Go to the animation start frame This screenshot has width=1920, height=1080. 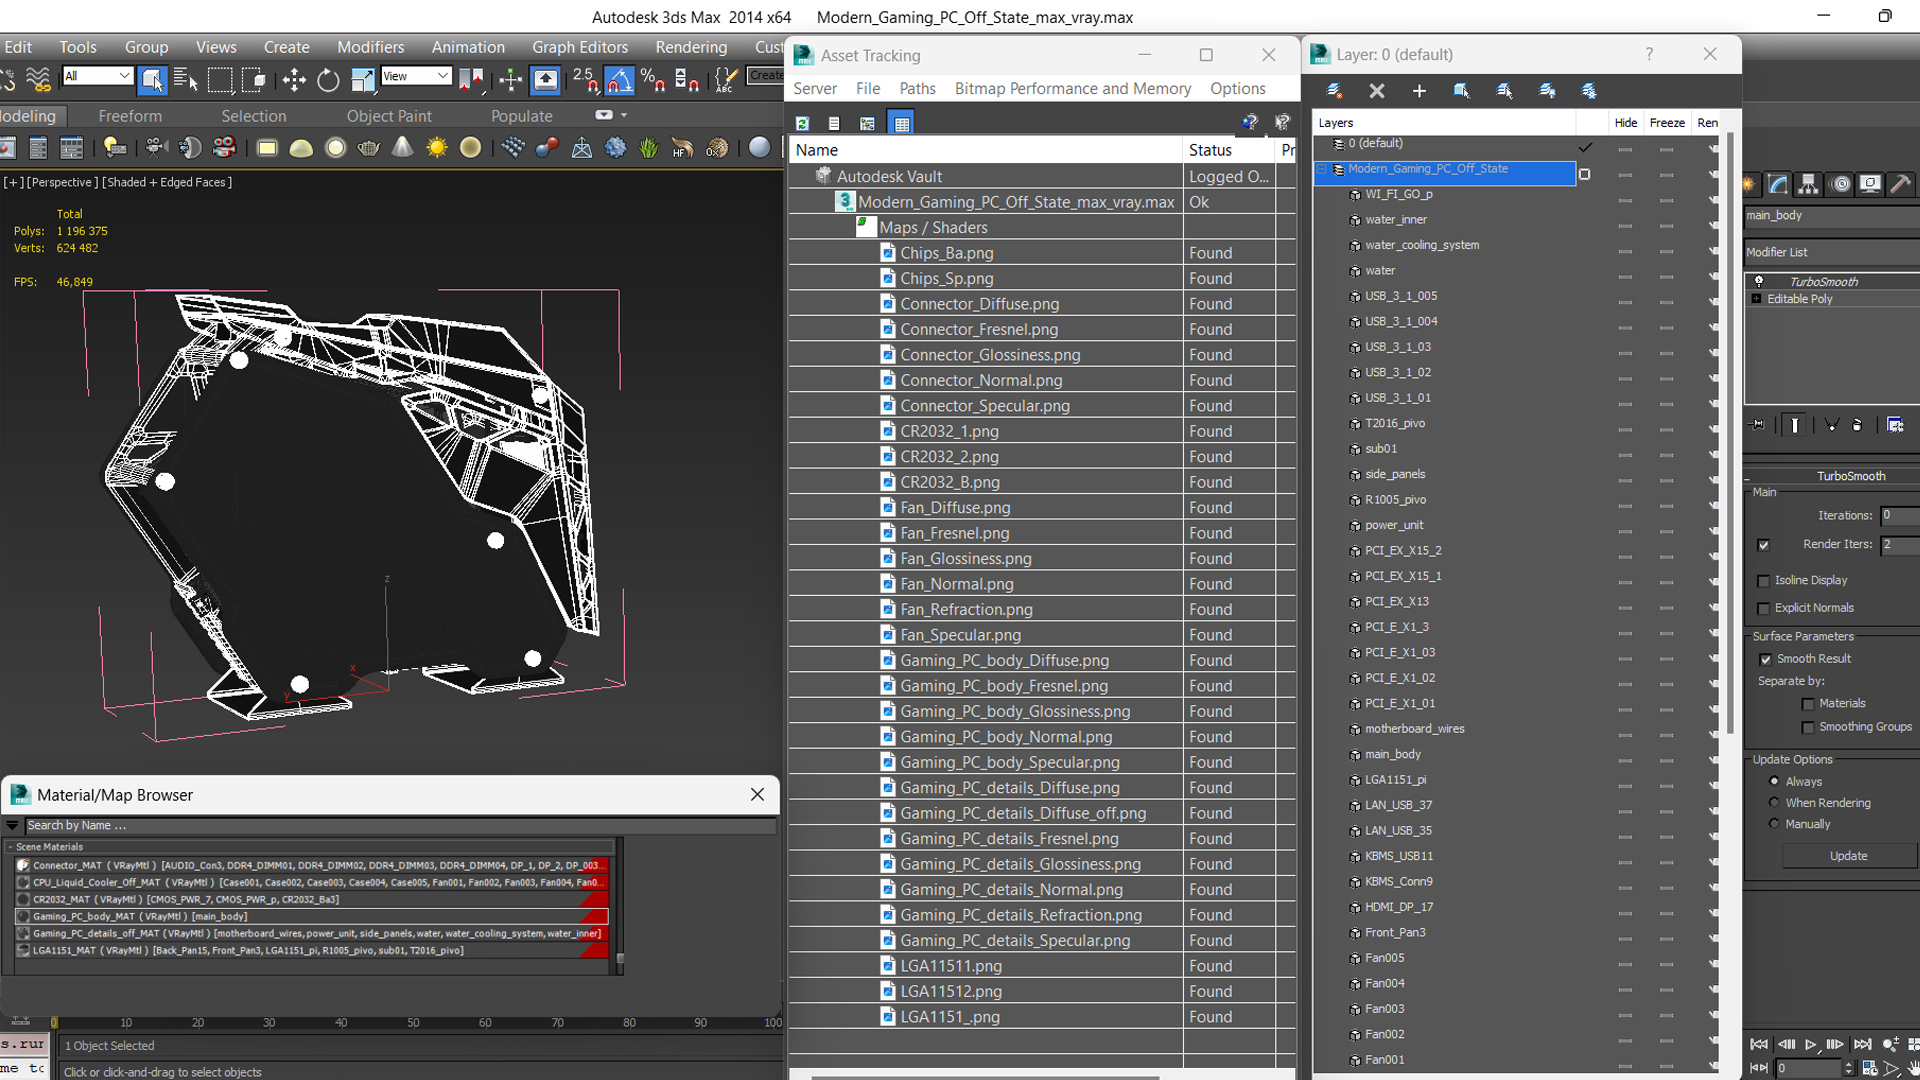pos(1759,1044)
